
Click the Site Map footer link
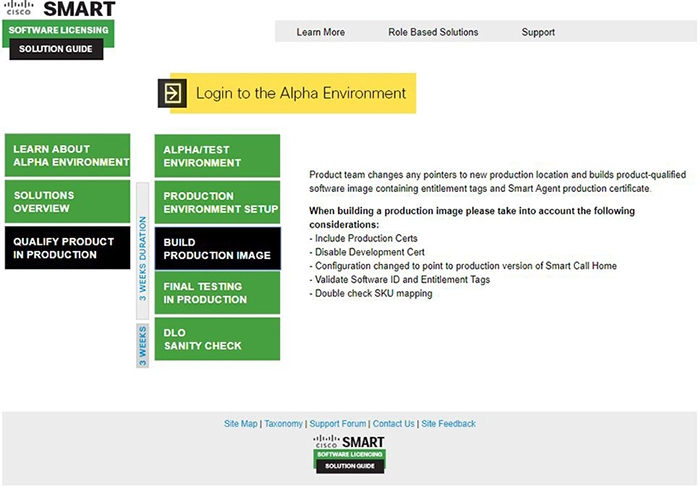[x=241, y=423]
